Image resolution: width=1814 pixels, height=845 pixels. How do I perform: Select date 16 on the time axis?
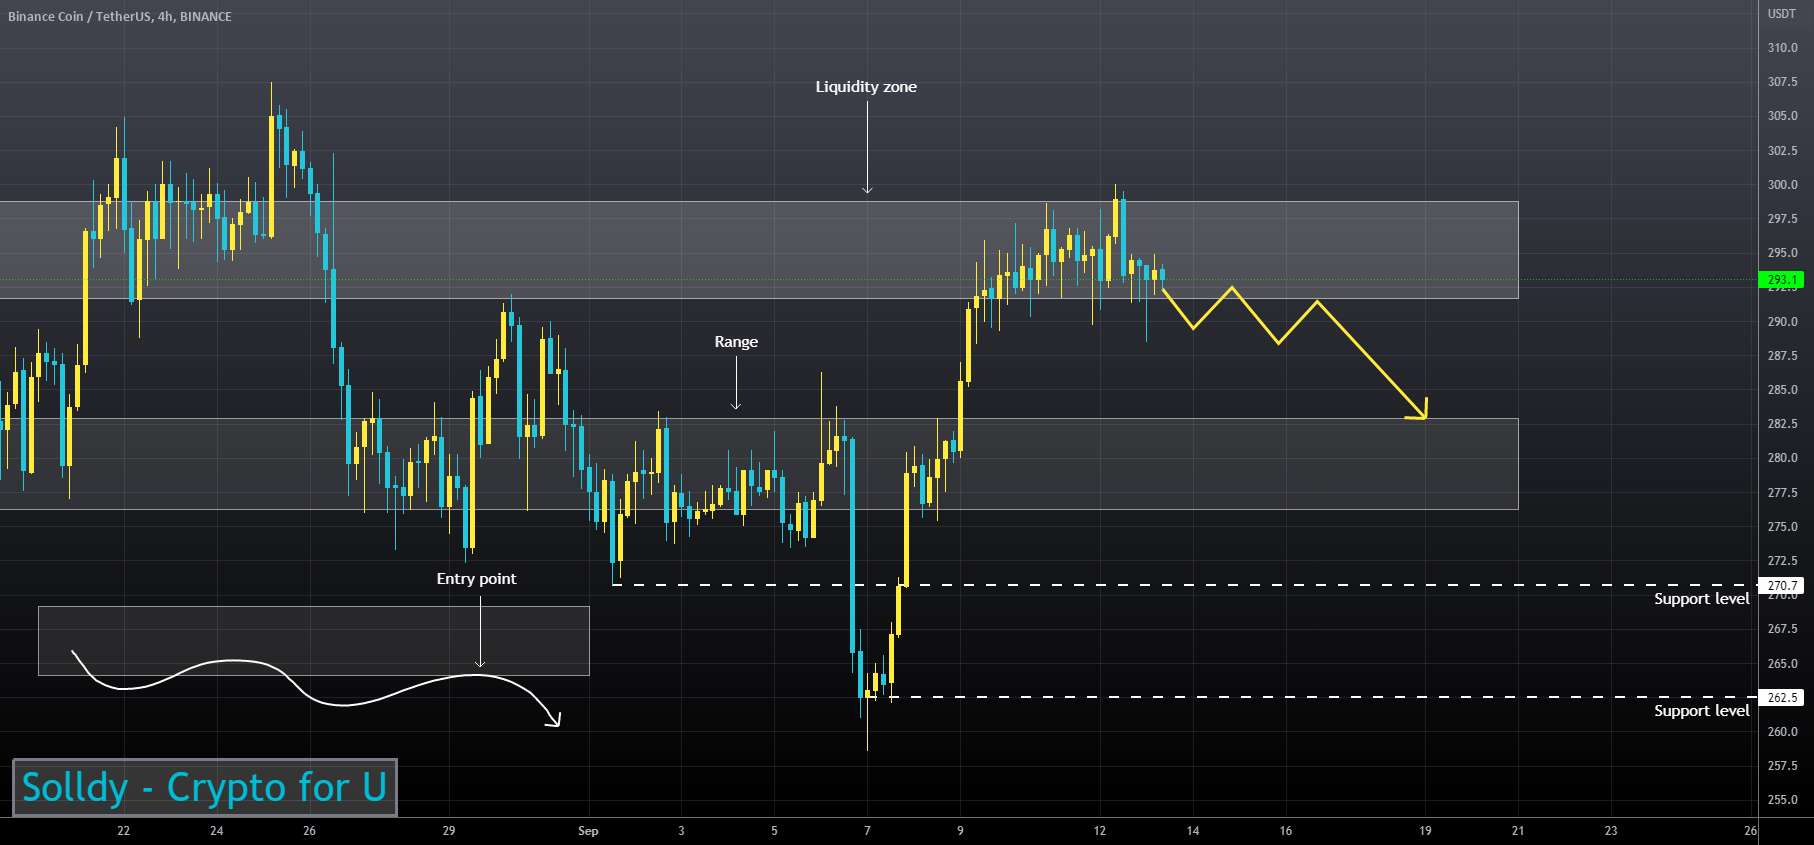click(1286, 831)
